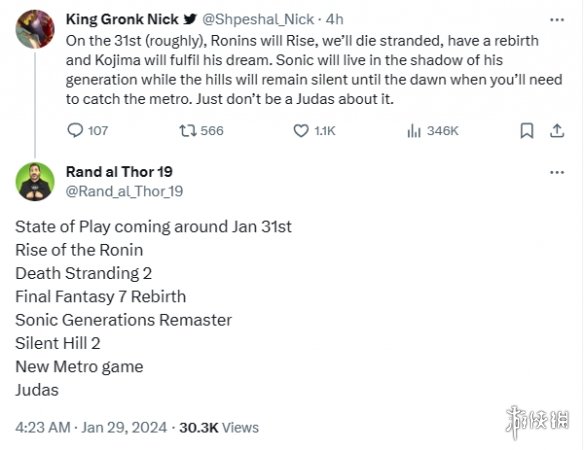This screenshot has width=584, height=450.
Task: Open more options on King Gronk Nick's tweet
Action: point(557,20)
